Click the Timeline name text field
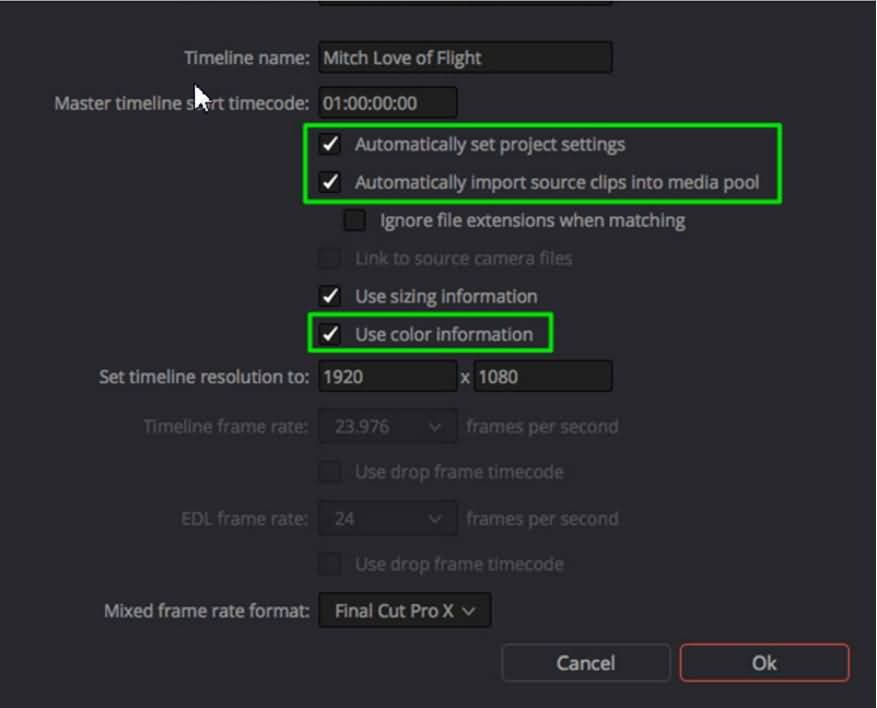This screenshot has width=877, height=708. pos(465,58)
